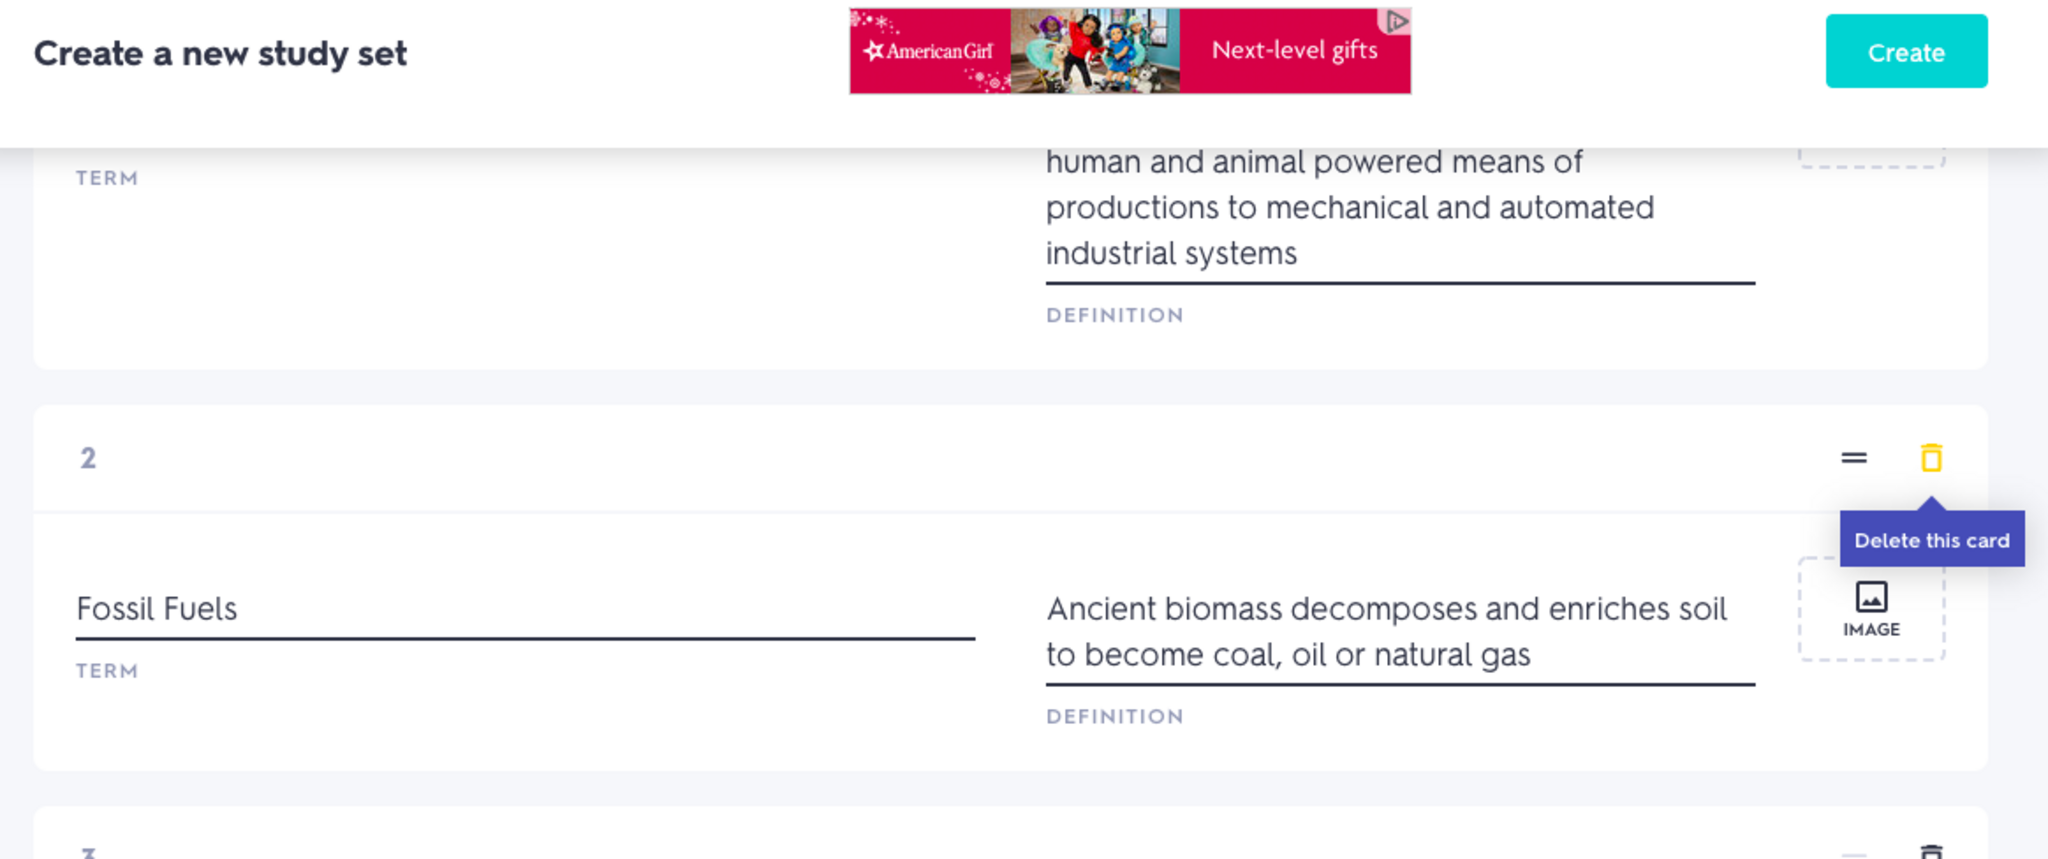Image resolution: width=2048 pixels, height=859 pixels.
Task: Open the "Next-level gifts" ad link
Action: (1294, 51)
